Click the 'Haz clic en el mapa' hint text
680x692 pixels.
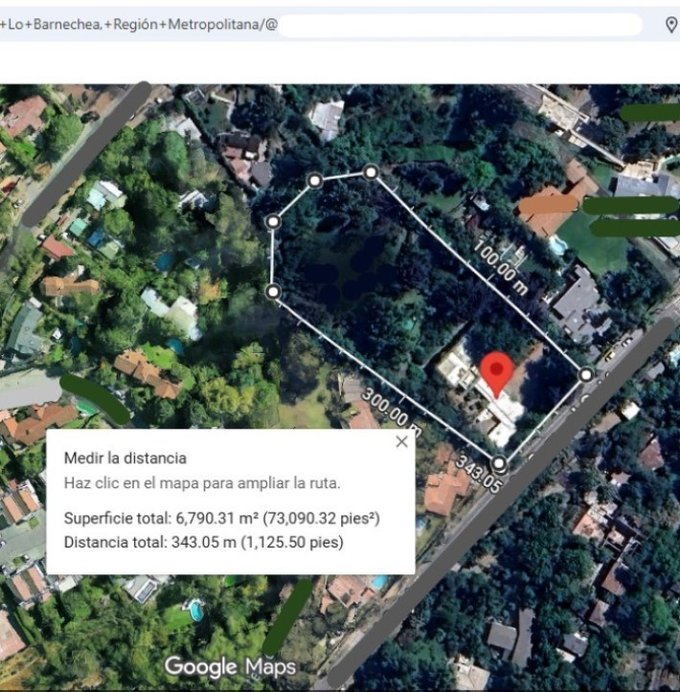coord(202,482)
